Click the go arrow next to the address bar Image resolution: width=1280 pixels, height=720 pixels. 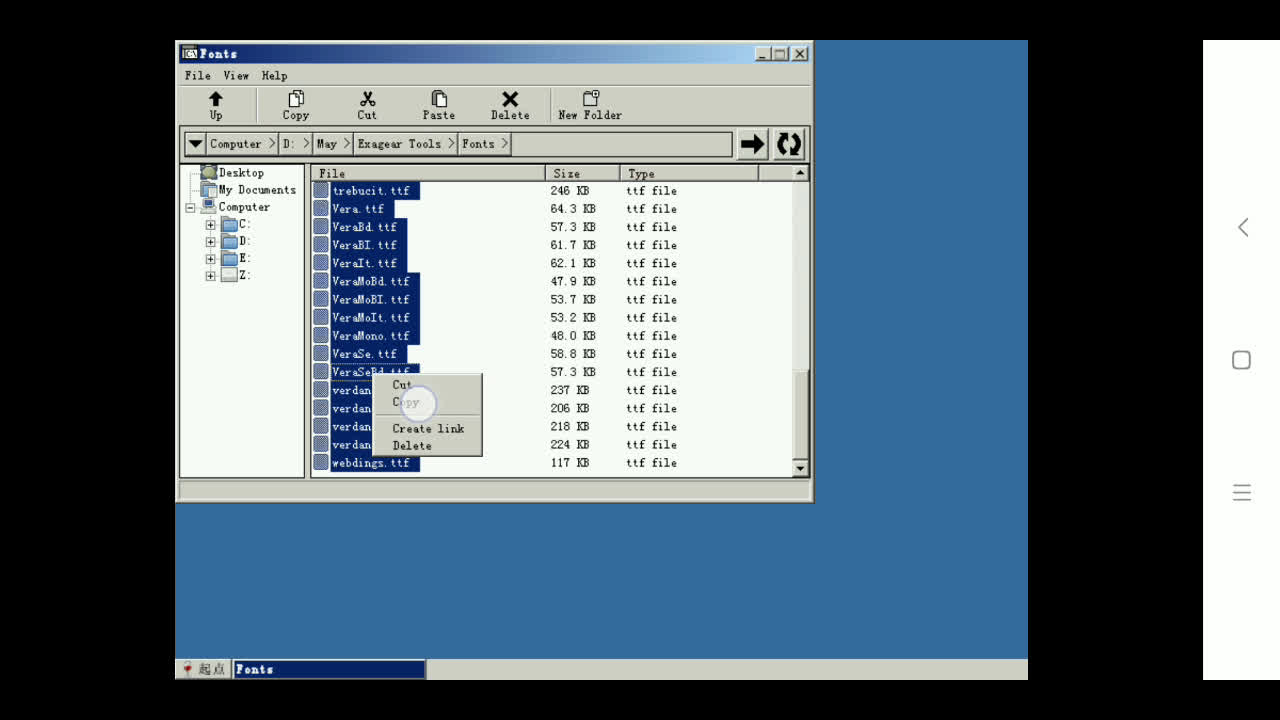[751, 143]
